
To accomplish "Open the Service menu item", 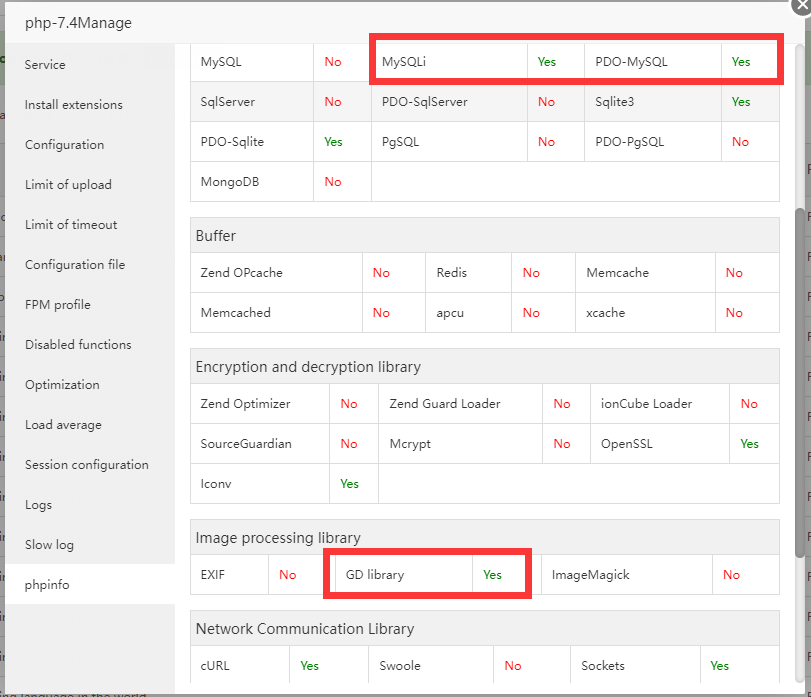I will 45,65.
